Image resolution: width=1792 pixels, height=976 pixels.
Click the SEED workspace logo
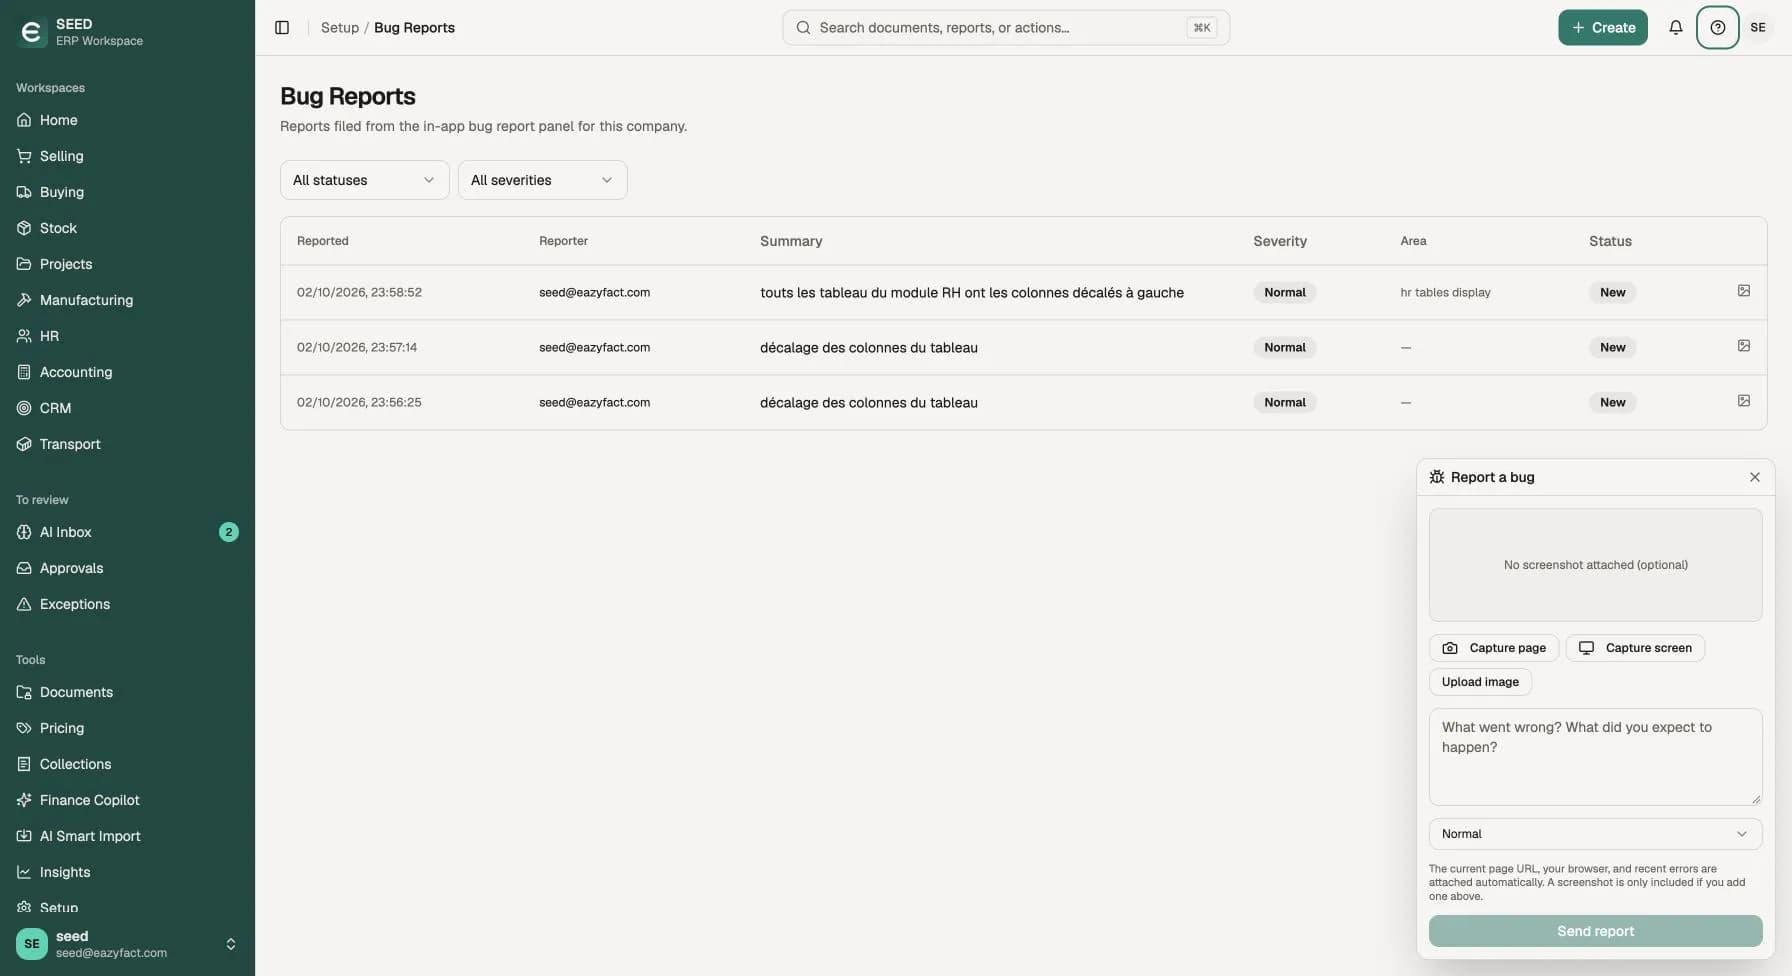[x=32, y=32]
